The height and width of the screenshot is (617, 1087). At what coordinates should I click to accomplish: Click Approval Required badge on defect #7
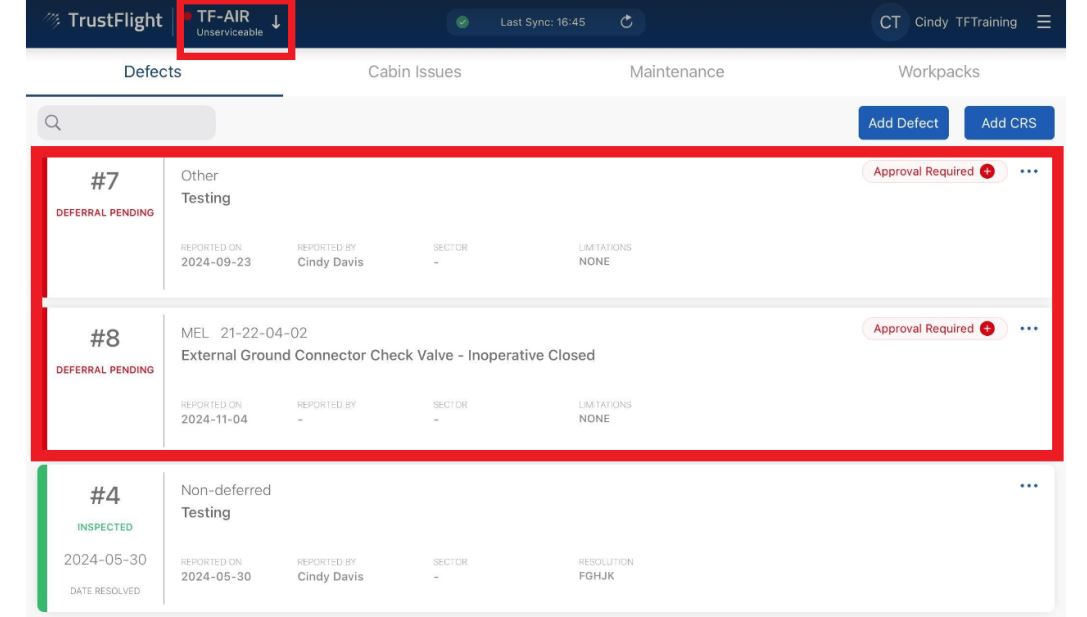923,172
